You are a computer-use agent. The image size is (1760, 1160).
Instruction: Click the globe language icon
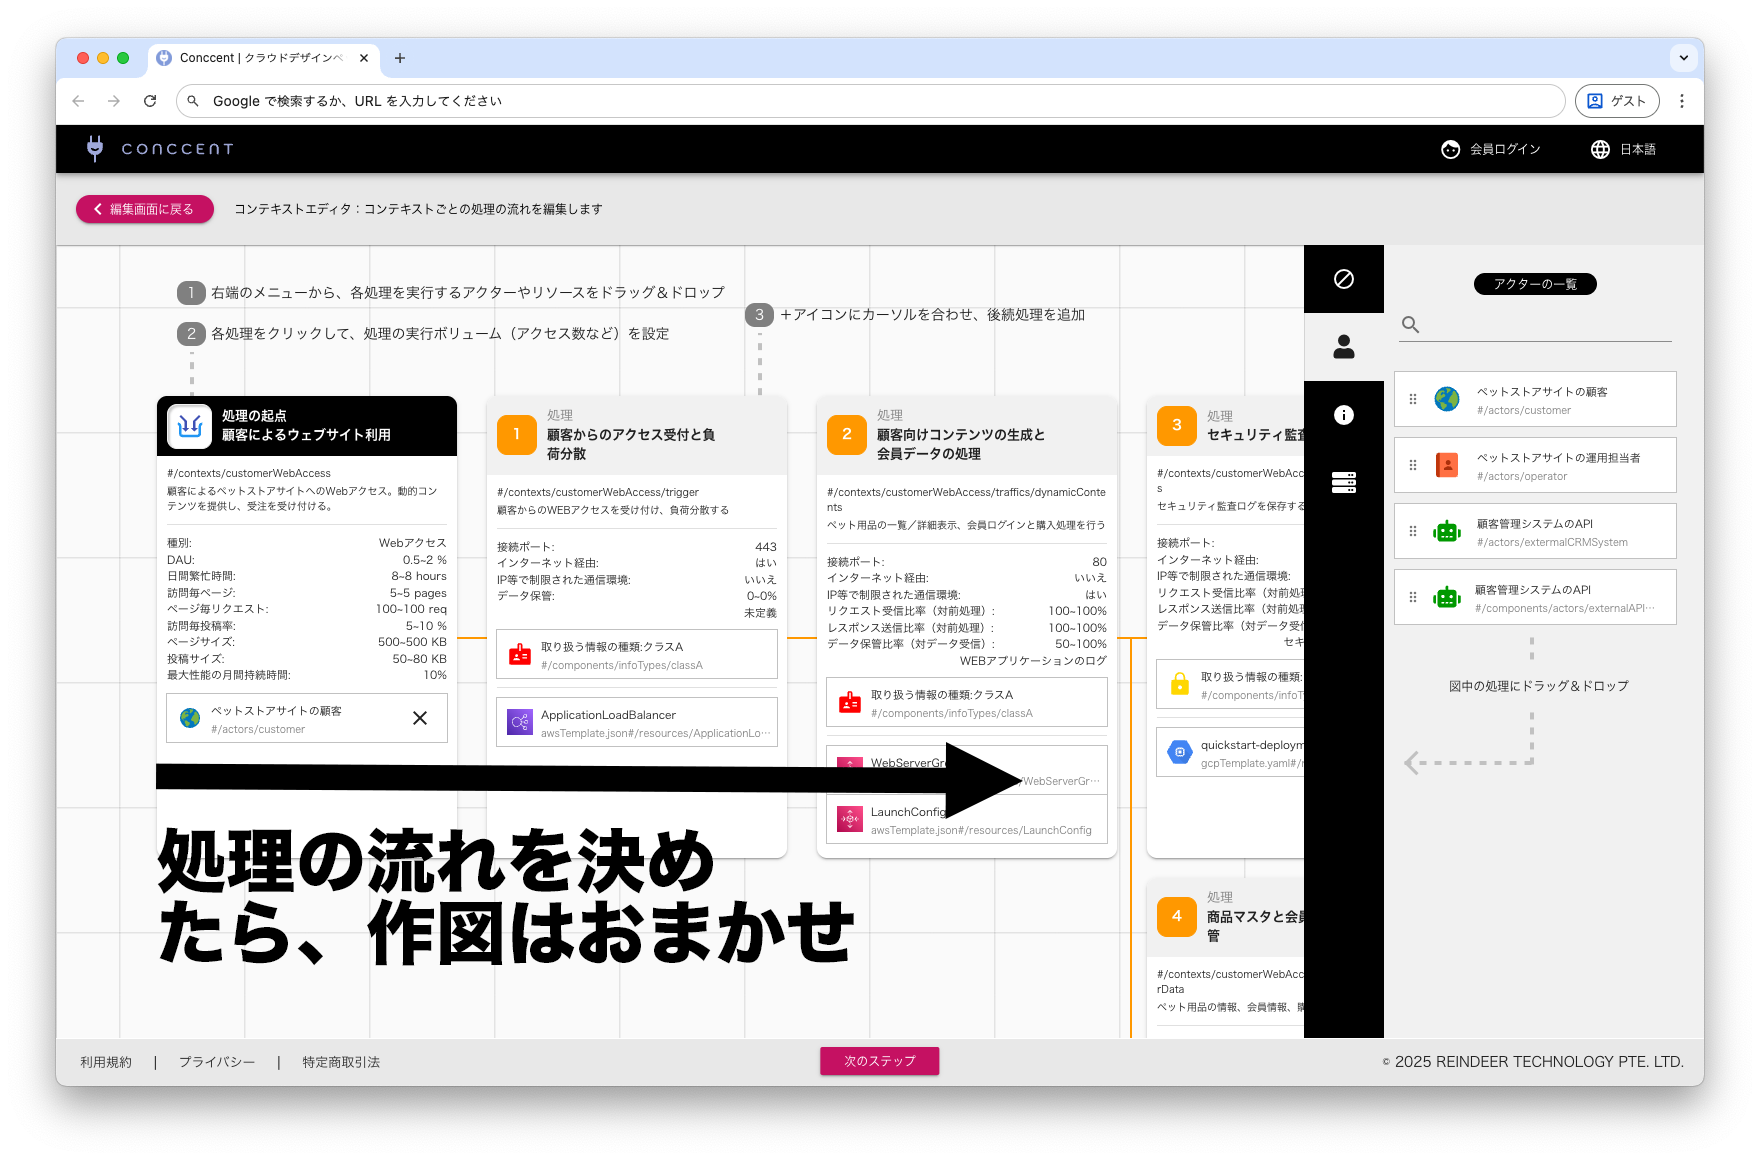point(1600,149)
